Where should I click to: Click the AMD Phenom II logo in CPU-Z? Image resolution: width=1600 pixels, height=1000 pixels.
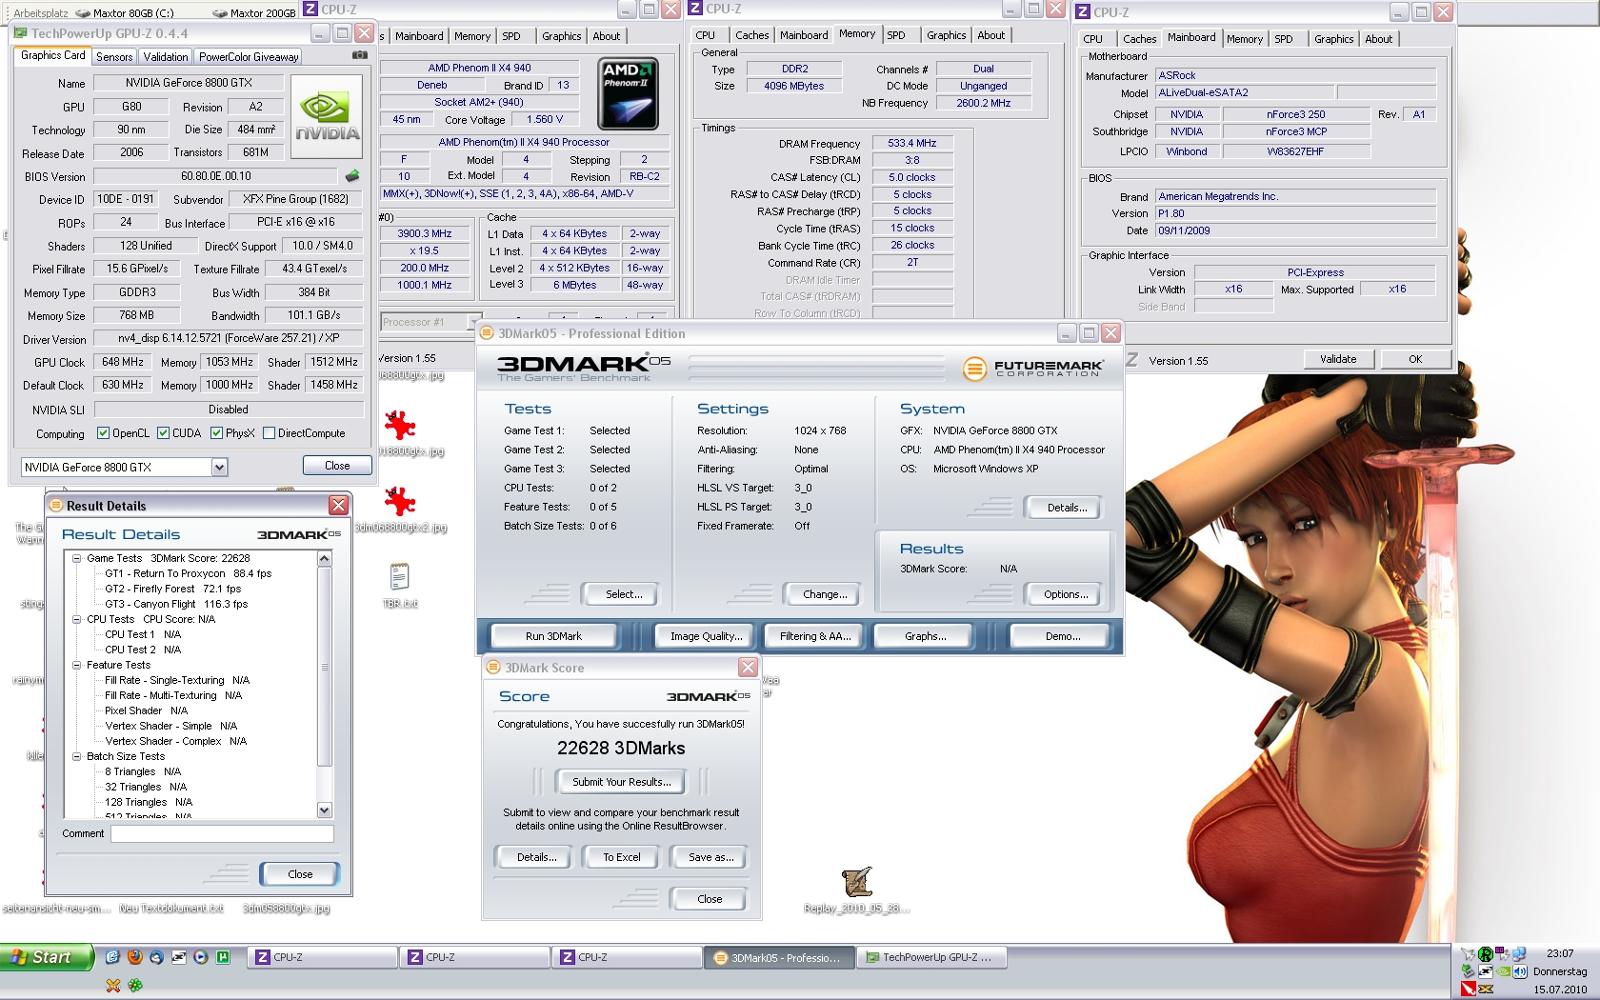(x=628, y=94)
